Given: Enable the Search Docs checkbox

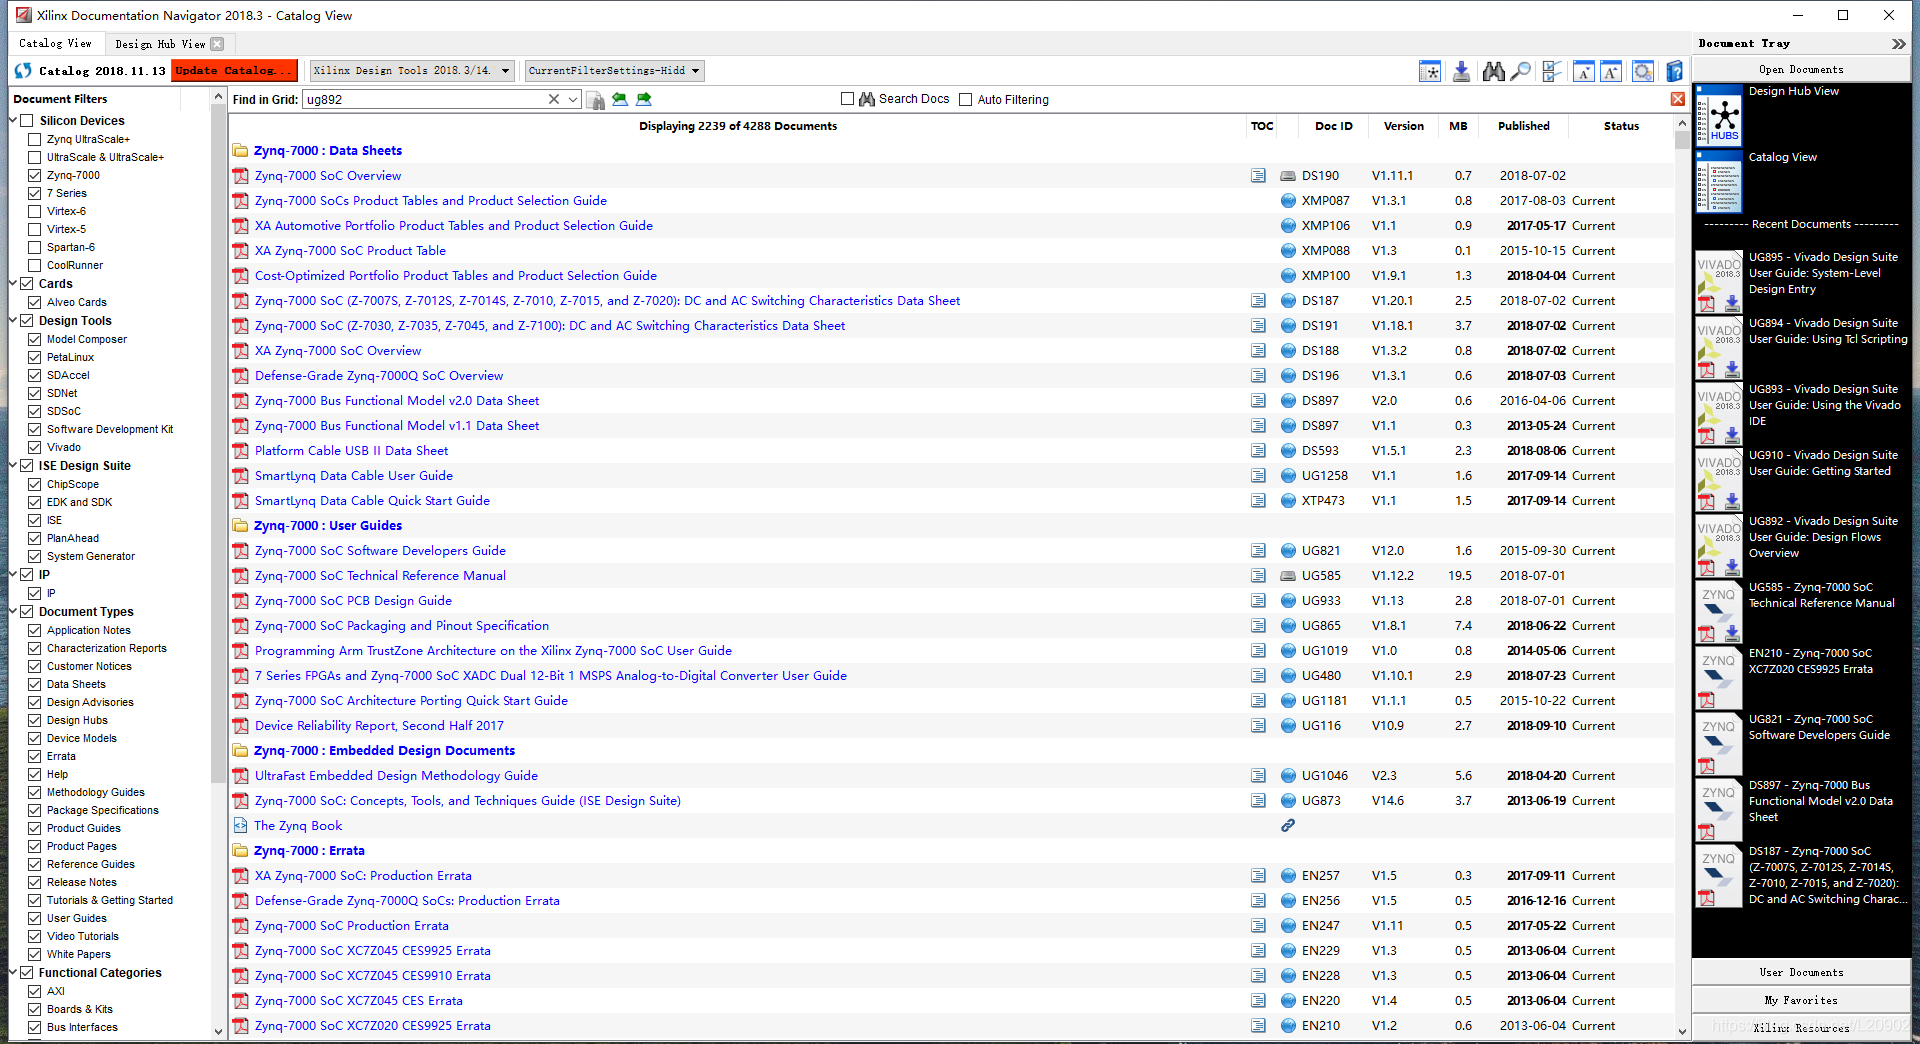Looking at the screenshot, I should point(848,99).
